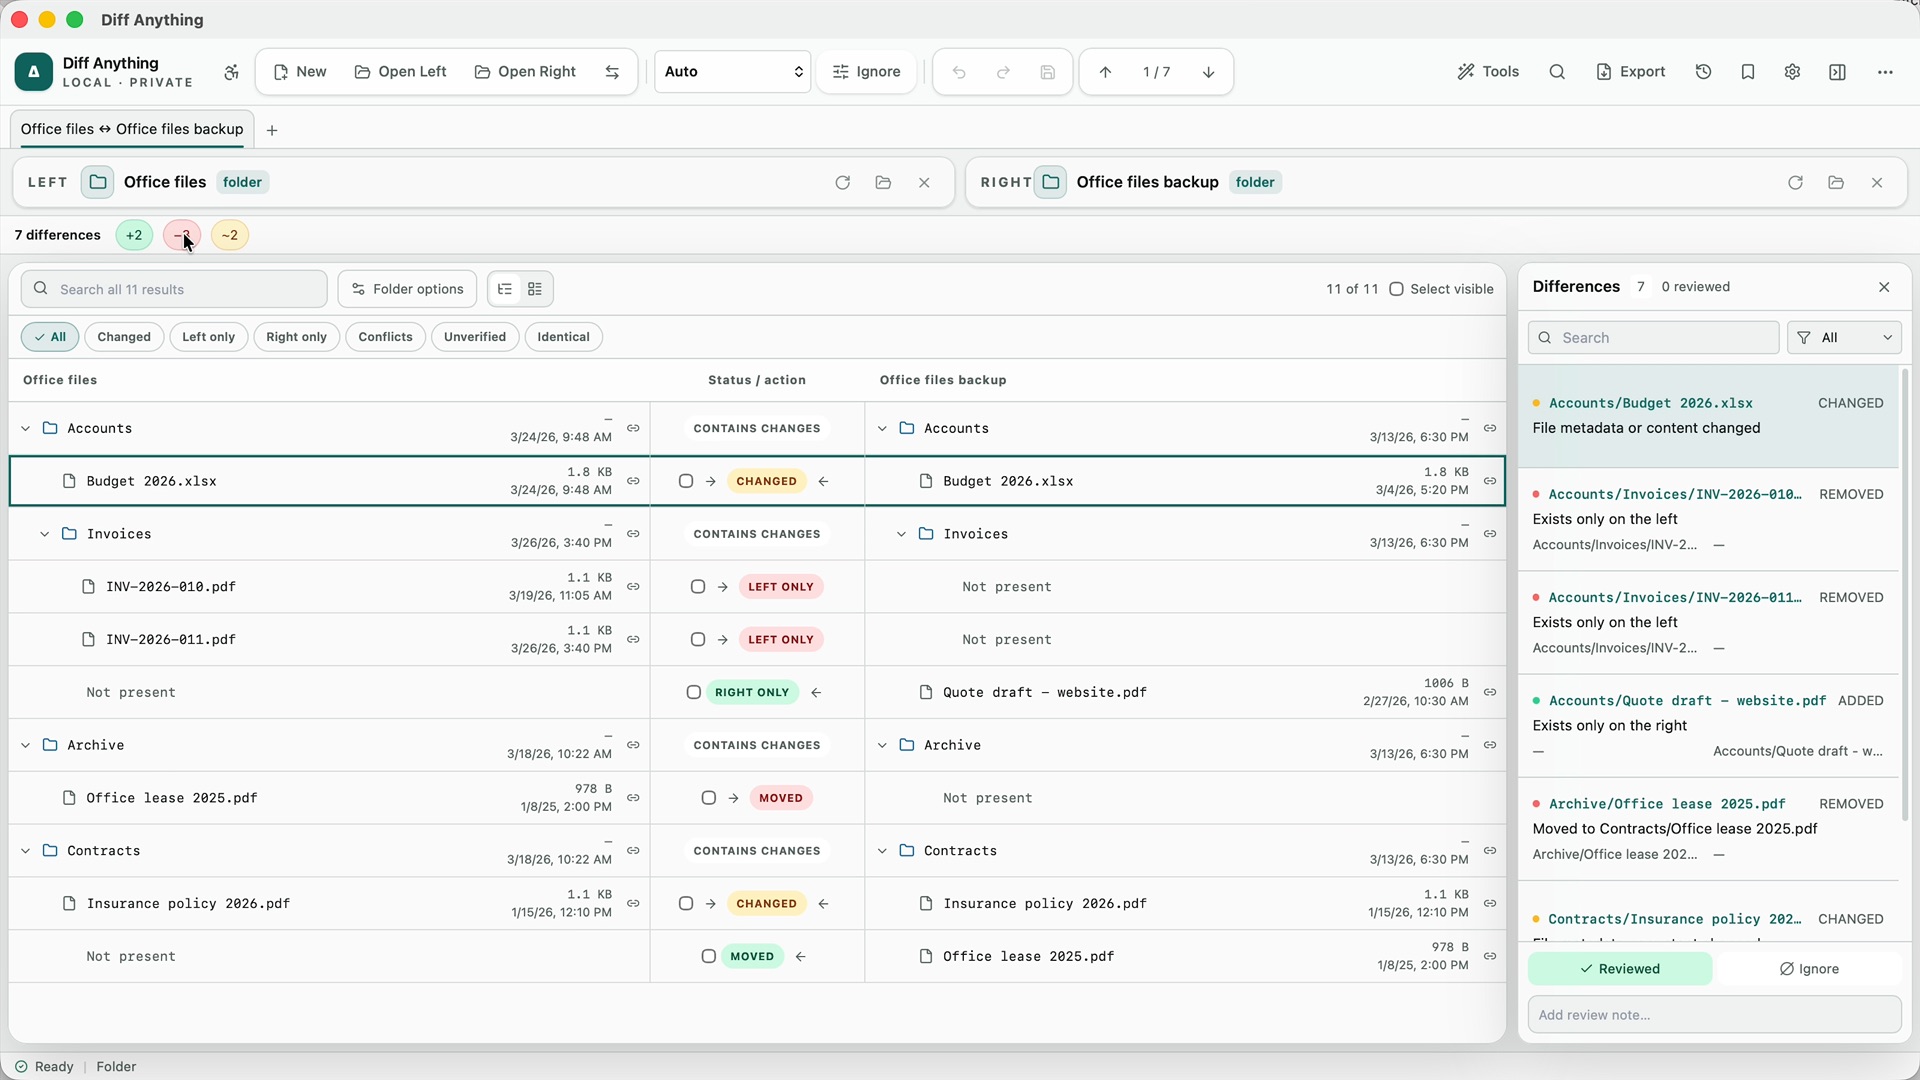Mark difference as Reviewed
The image size is (1920, 1080).
1620,969
